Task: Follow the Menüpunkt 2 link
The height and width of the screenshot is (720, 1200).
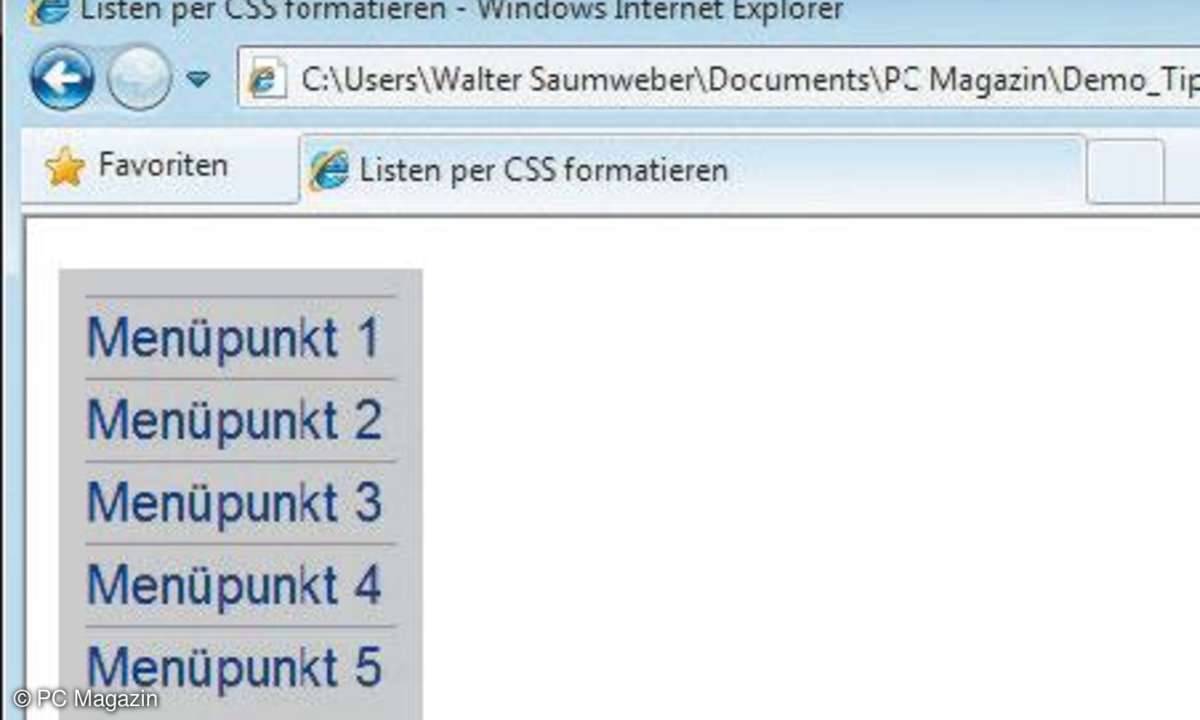Action: click(233, 420)
